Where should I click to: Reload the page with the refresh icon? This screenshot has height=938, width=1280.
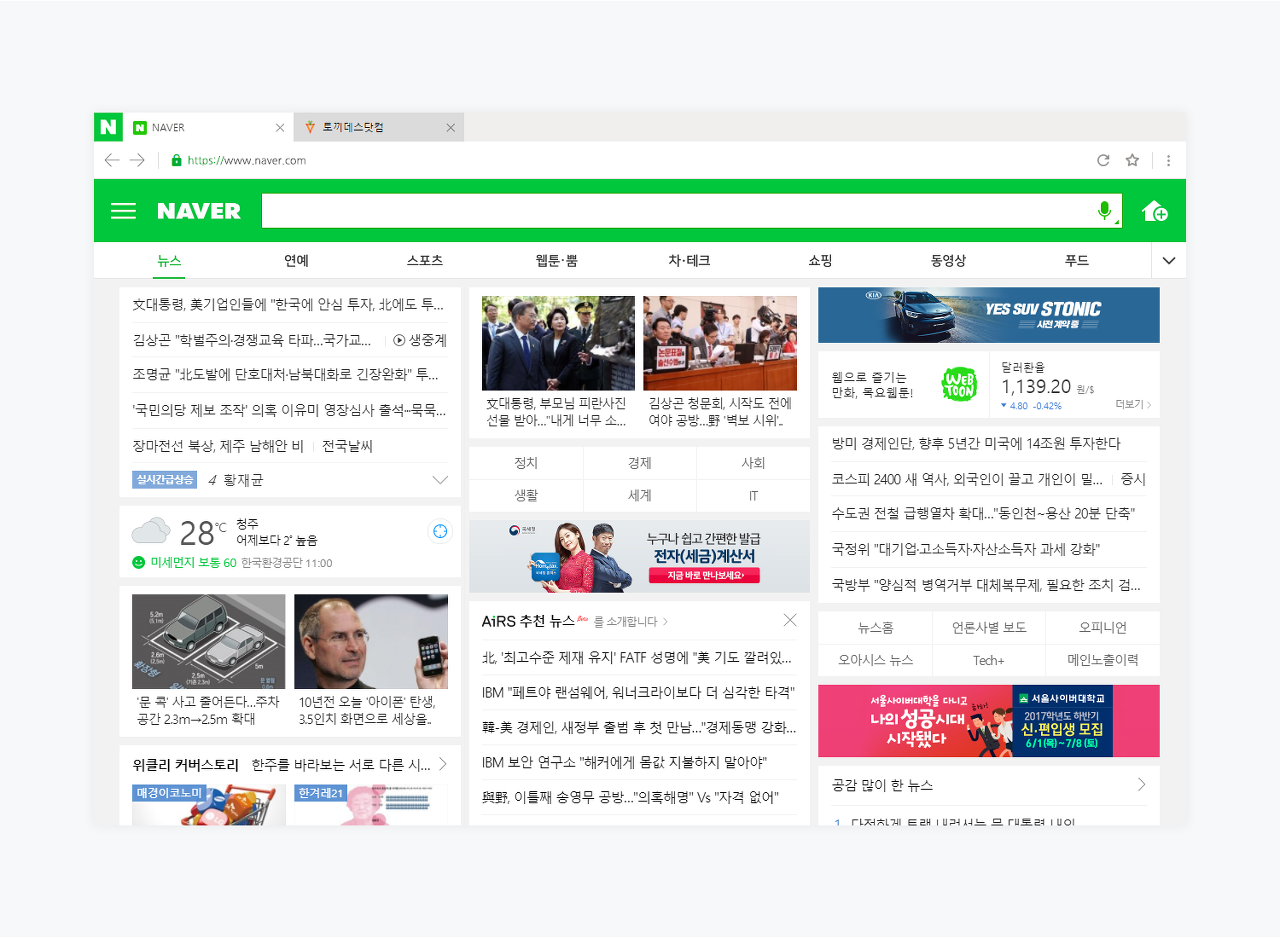1103,160
